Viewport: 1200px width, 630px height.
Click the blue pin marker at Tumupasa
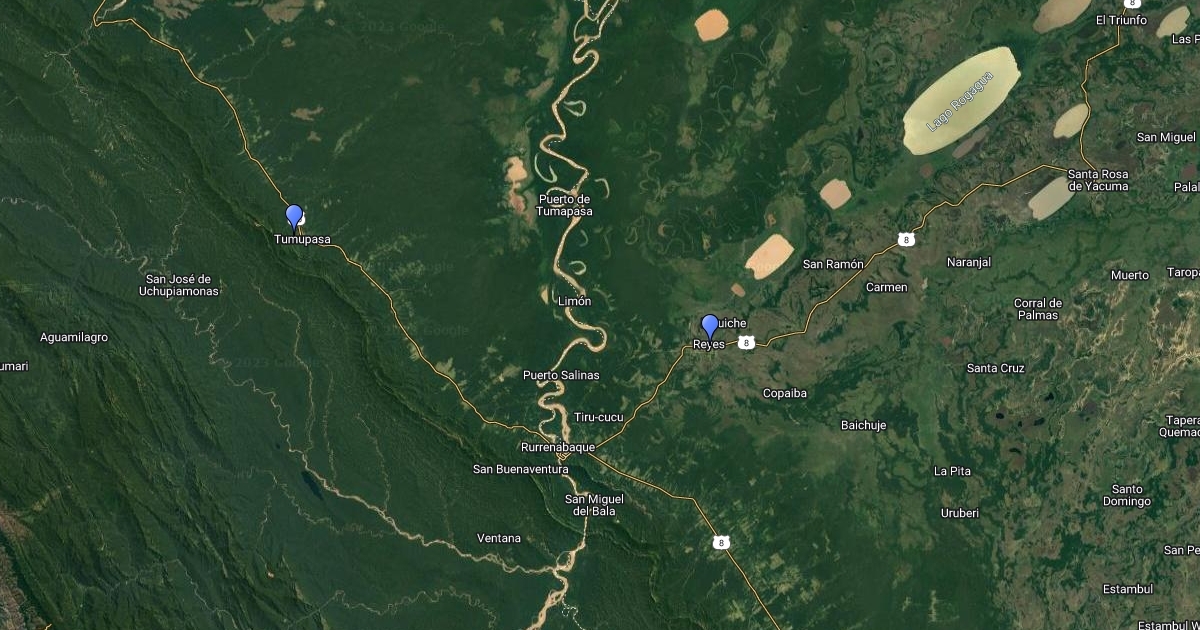(294, 218)
